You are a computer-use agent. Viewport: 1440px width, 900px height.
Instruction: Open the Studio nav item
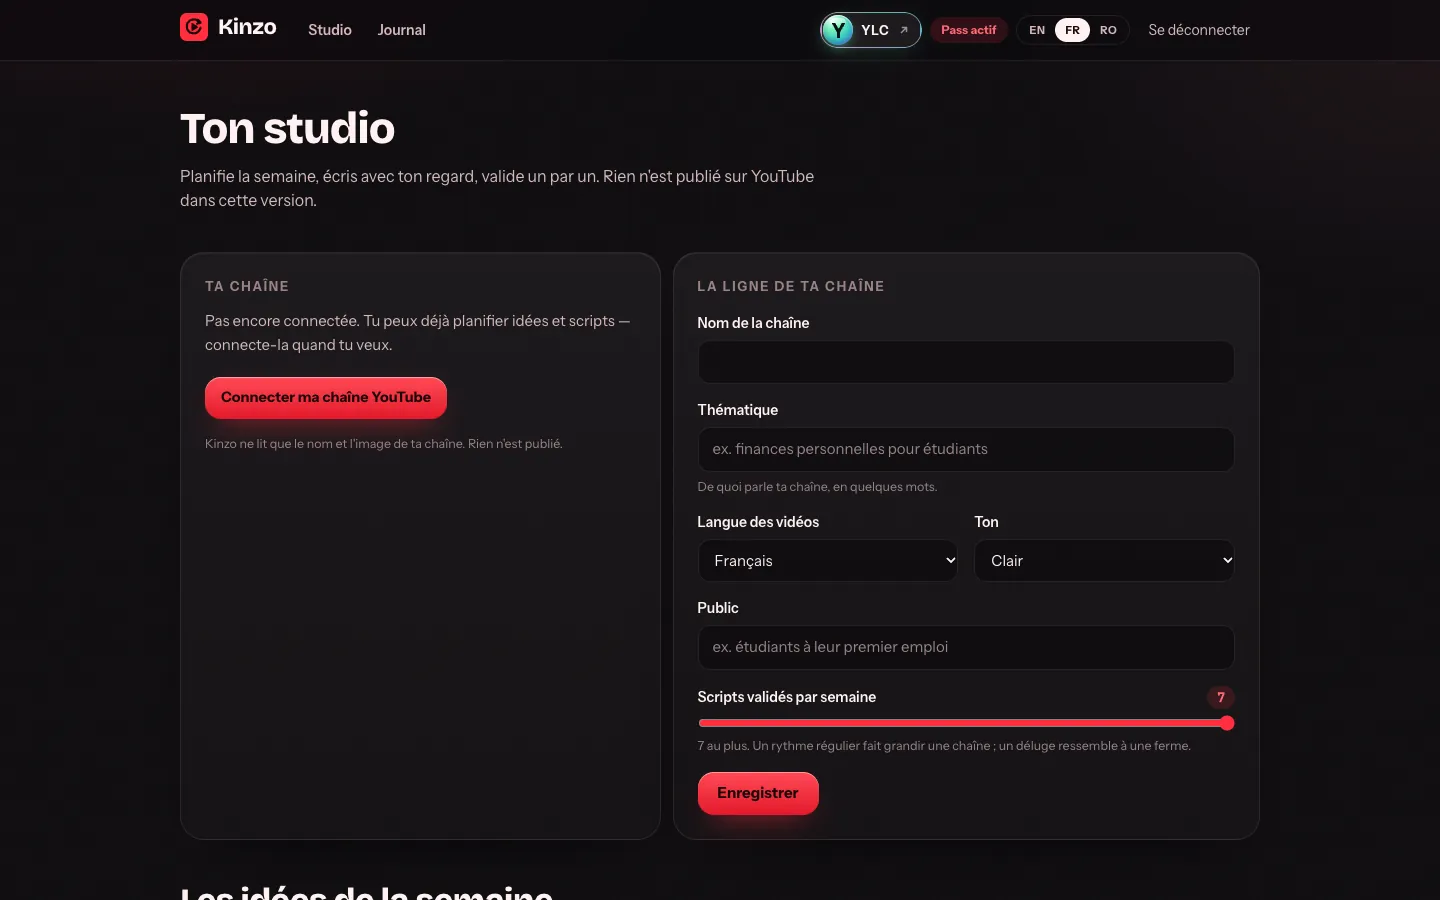pos(330,30)
